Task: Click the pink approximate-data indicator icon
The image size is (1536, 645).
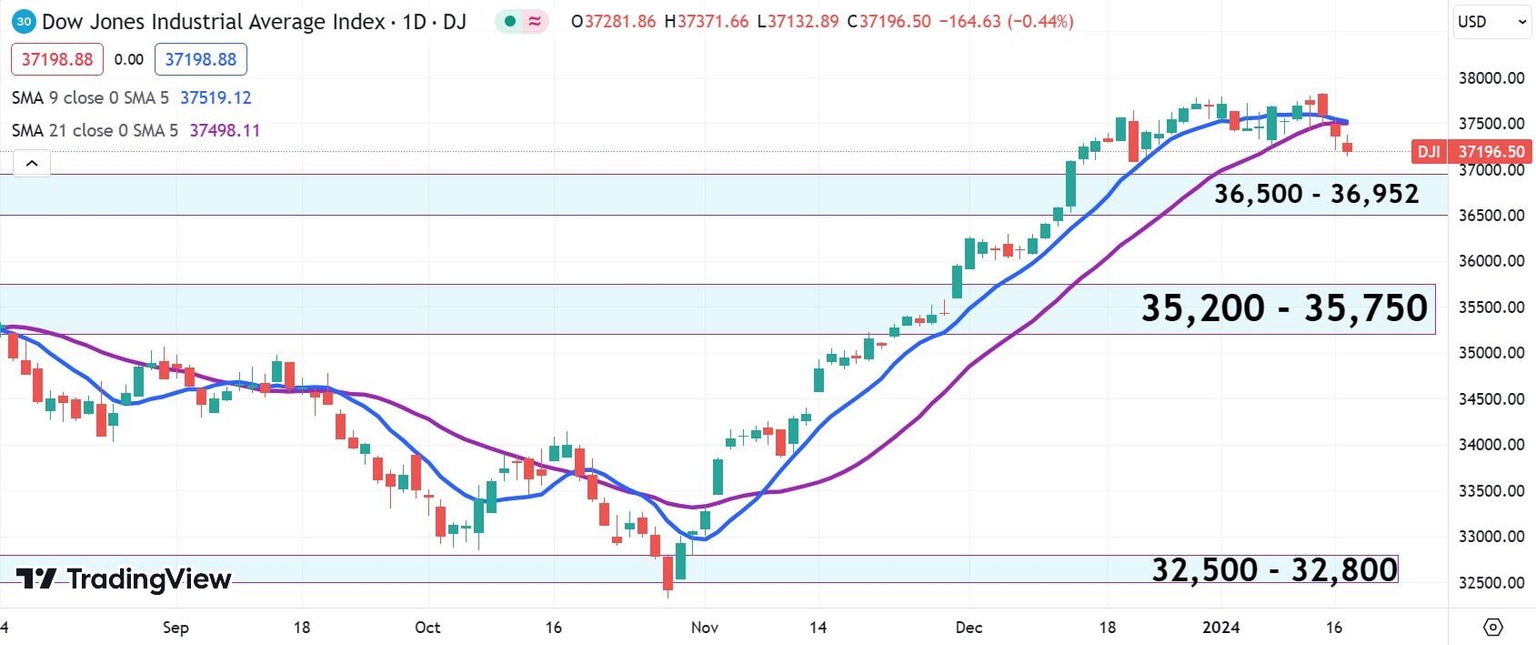Action: [x=534, y=21]
